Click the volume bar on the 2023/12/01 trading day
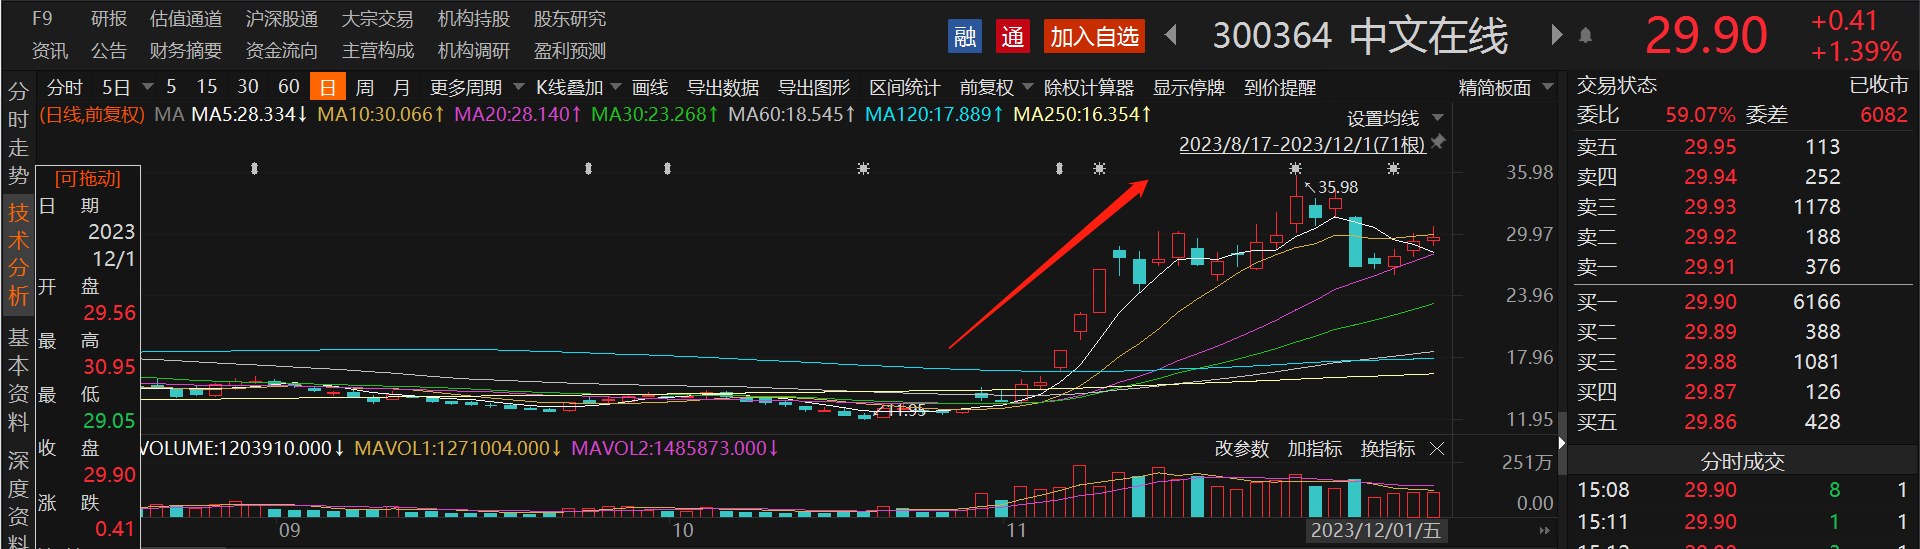 tap(1434, 503)
